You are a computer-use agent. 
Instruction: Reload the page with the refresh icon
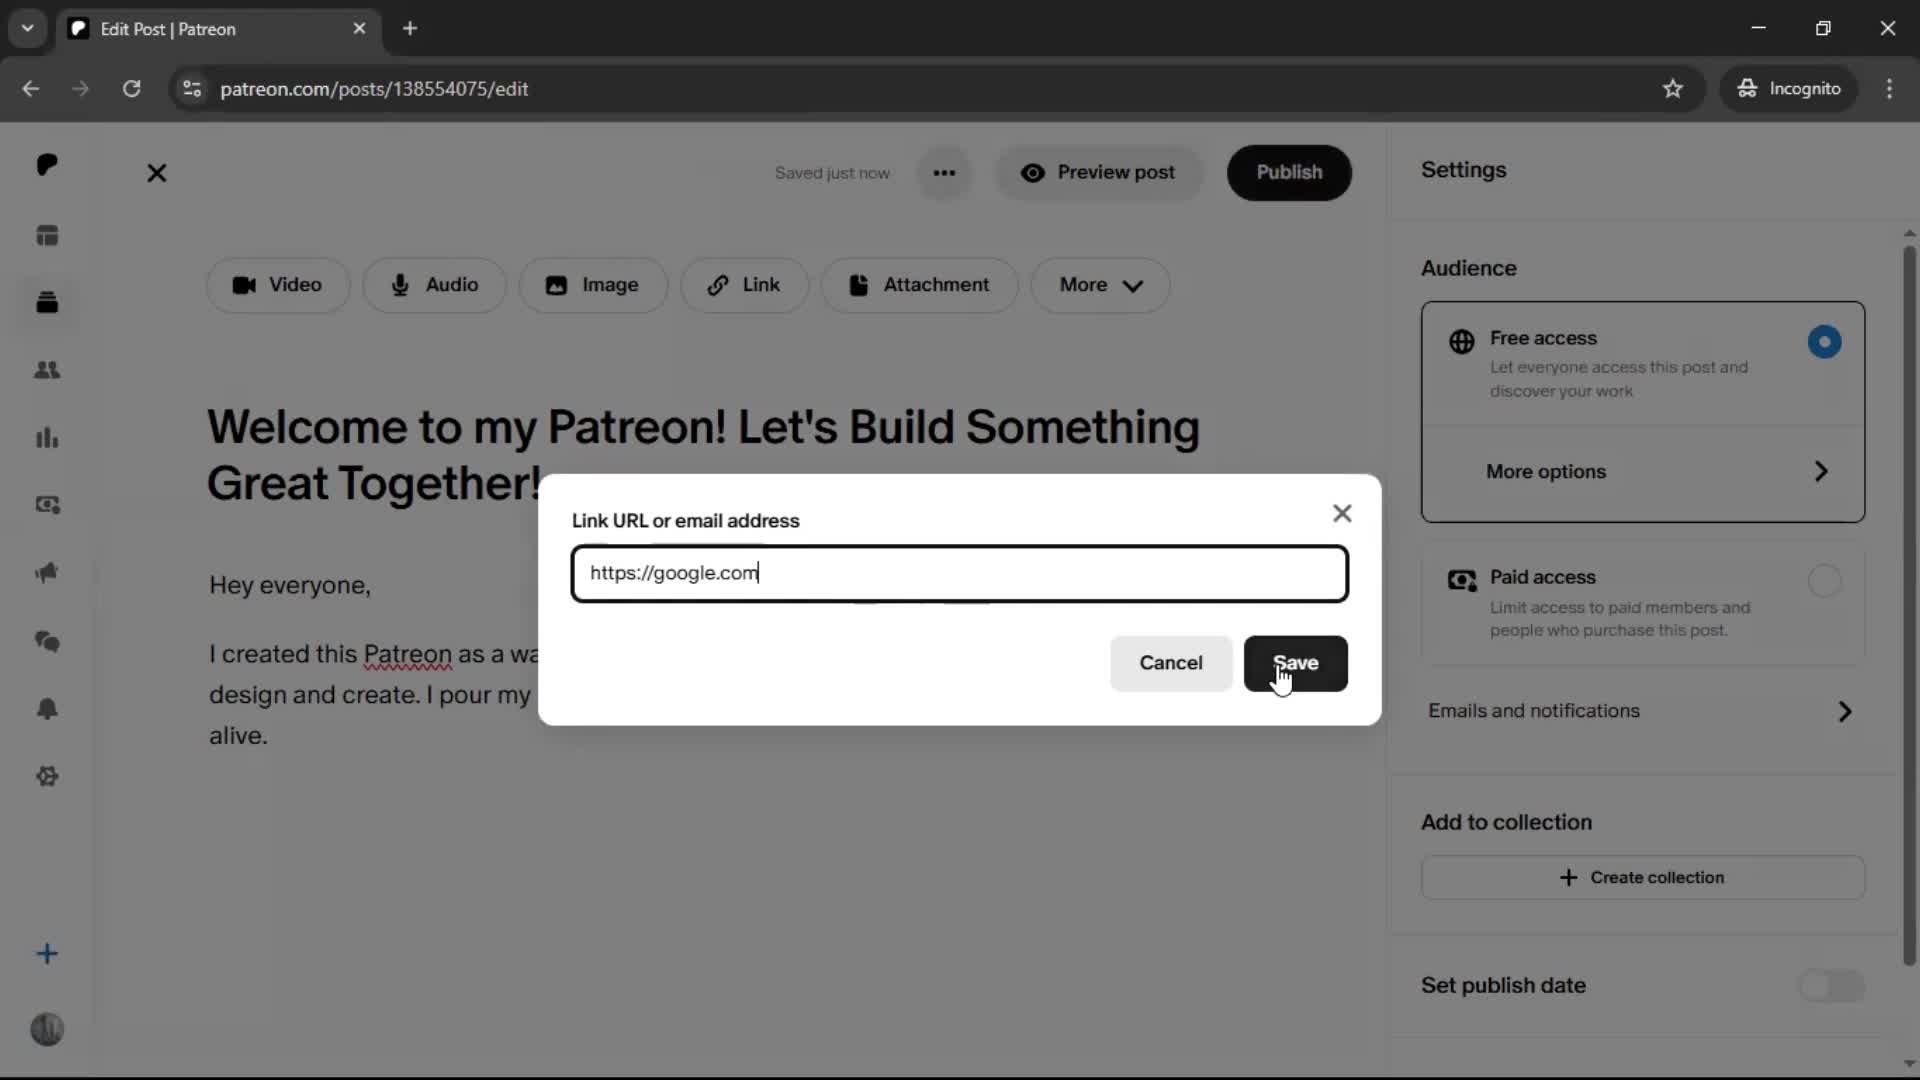click(x=131, y=89)
